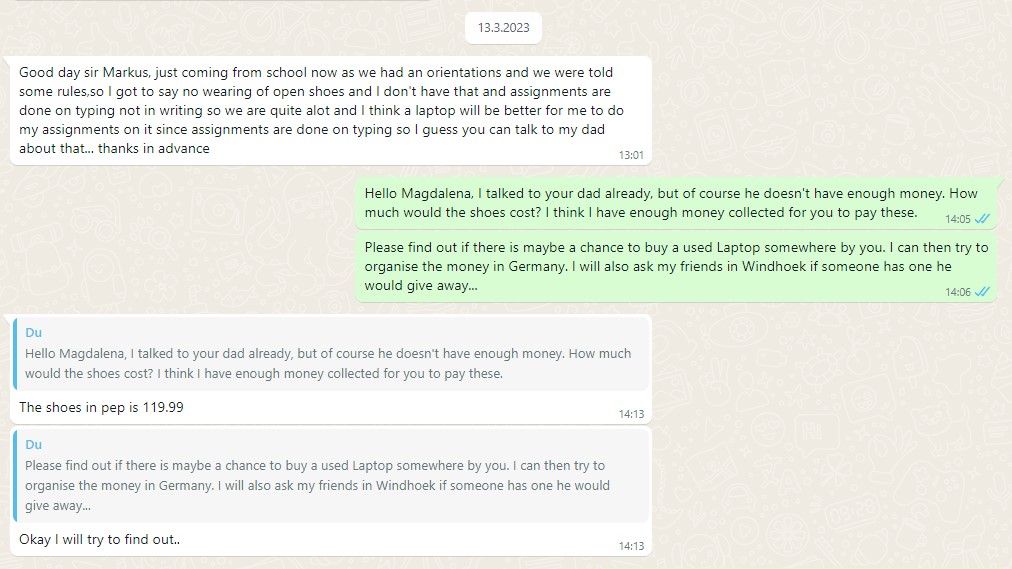Click the 13:01 timestamp
Viewport: 1012px width, 569px height.
point(631,155)
